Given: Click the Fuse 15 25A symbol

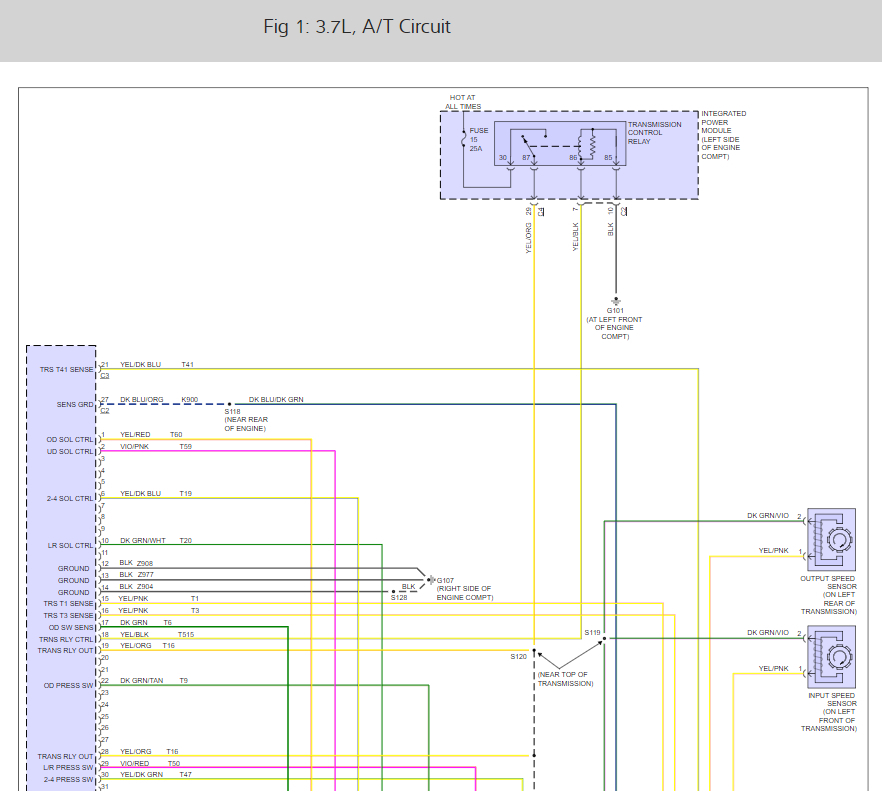Looking at the screenshot, I should coord(463,139).
